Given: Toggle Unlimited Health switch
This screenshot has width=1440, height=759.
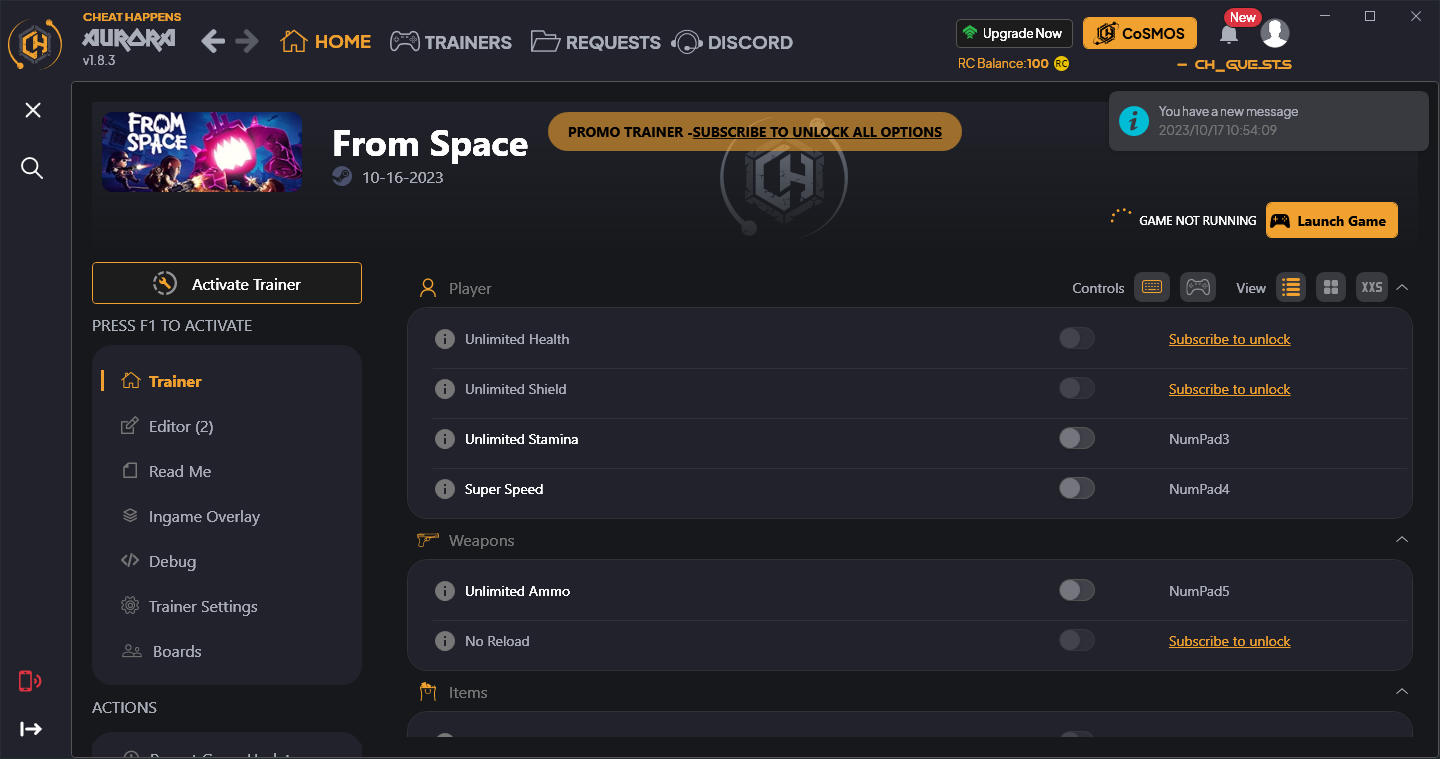Looking at the screenshot, I should 1077,338.
